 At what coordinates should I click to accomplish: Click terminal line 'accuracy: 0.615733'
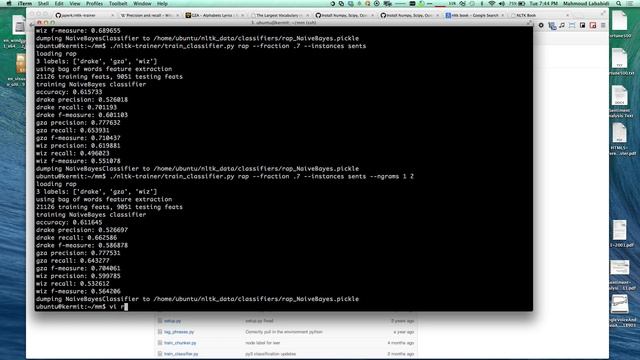(x=69, y=92)
